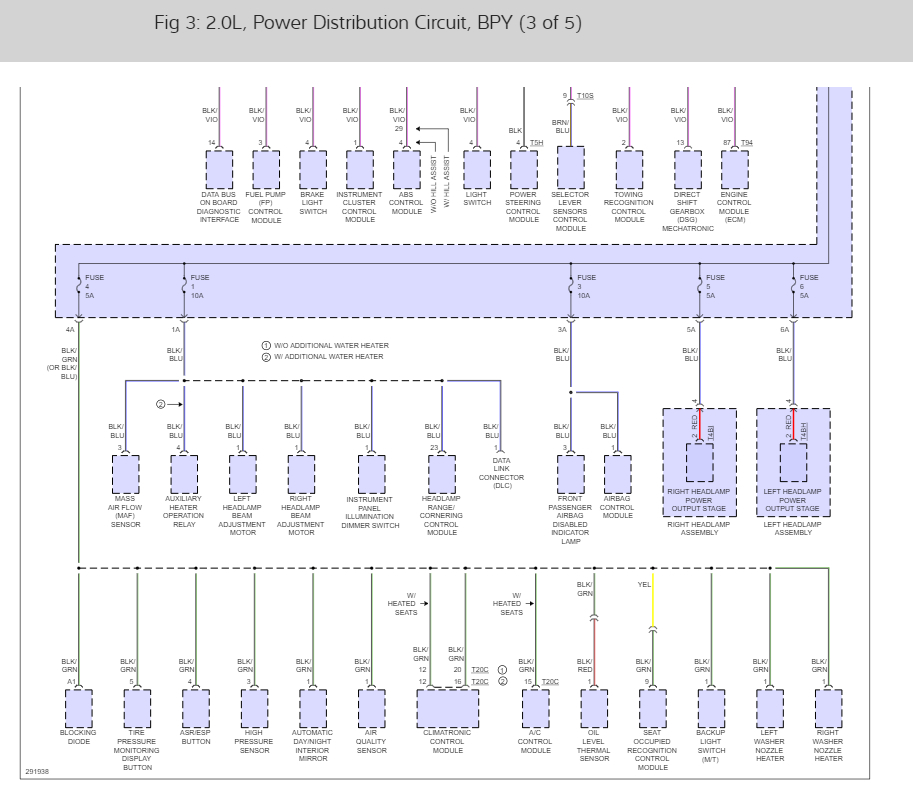The image size is (913, 803).
Task: Select the 'DATA BUS ON BOARD DIAGNOSTIC INTERFACE' label
Action: tap(218, 207)
